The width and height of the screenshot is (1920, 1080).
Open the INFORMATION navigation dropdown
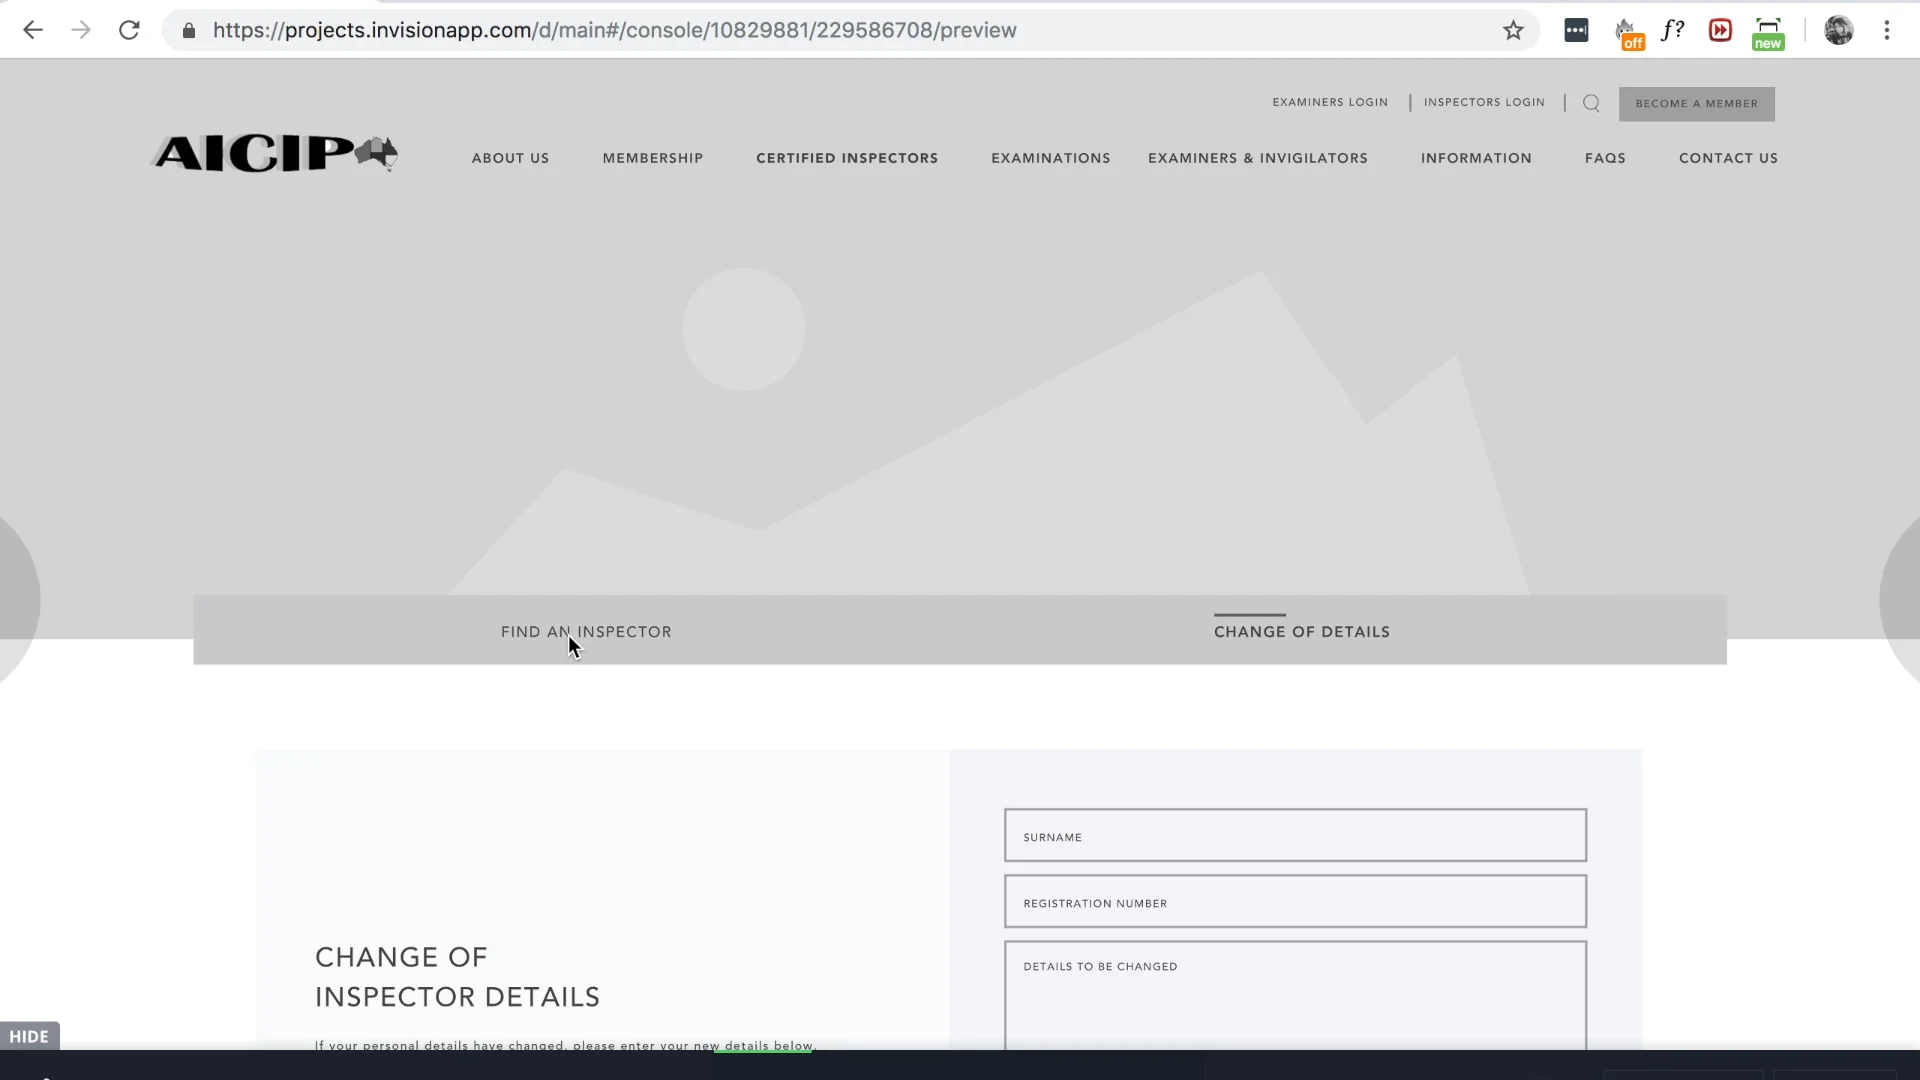point(1477,158)
